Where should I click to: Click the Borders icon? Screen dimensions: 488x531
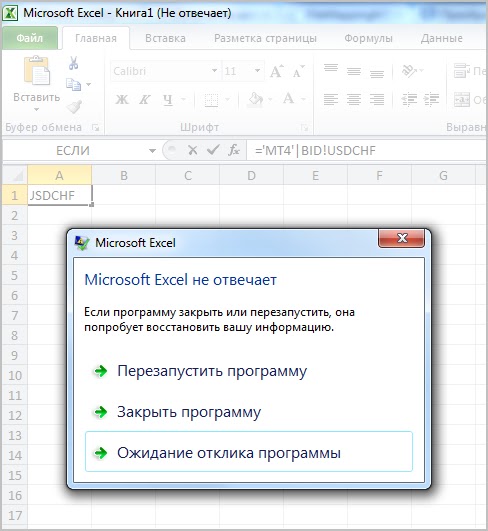211,100
